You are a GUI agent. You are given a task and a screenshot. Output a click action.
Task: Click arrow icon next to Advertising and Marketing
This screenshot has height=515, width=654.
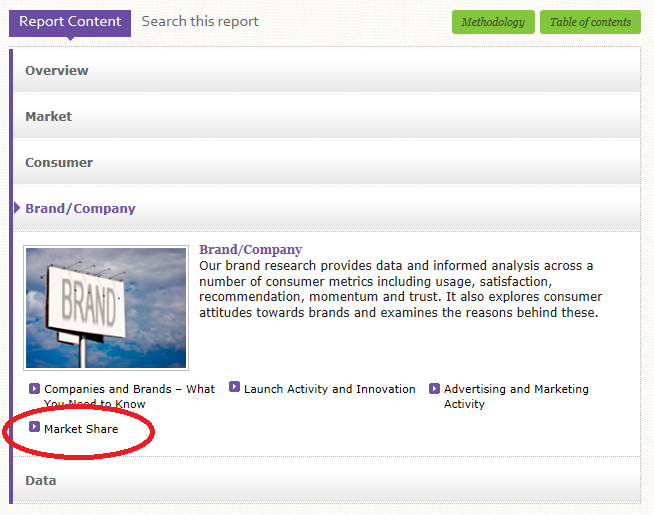tap(435, 388)
